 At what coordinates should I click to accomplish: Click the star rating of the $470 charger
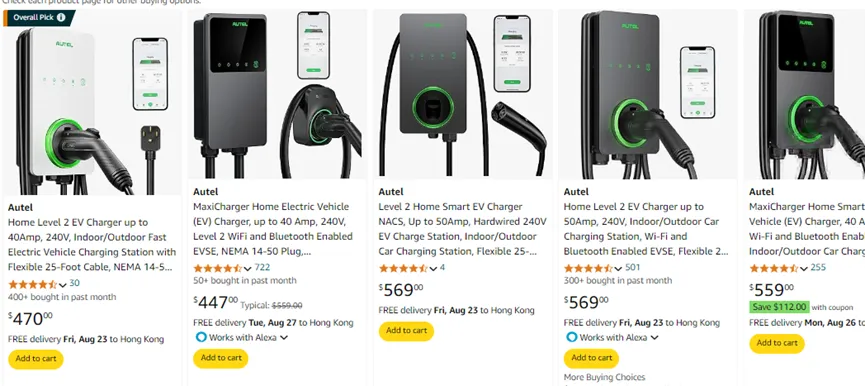click(33, 285)
